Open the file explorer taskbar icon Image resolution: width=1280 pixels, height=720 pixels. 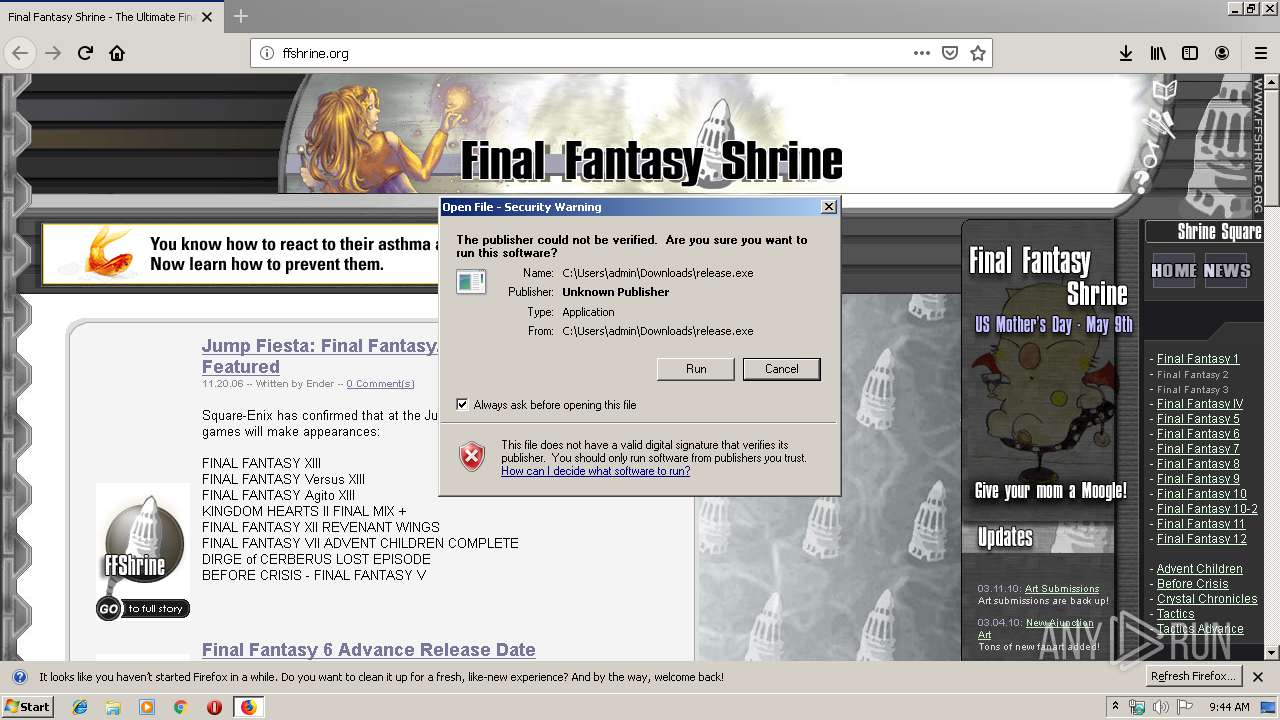(x=113, y=707)
